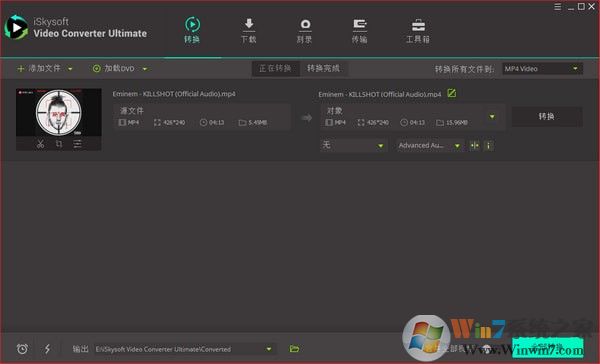600x364 pixels.
Task: Open the Convert (转换) tab
Action: (192, 30)
